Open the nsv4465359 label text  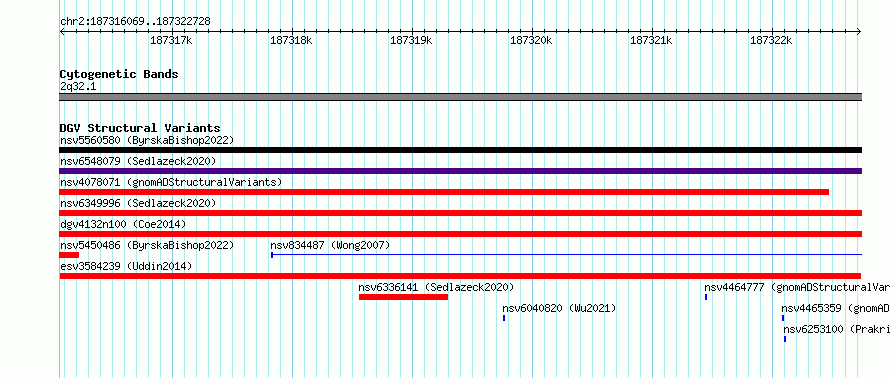836,308
